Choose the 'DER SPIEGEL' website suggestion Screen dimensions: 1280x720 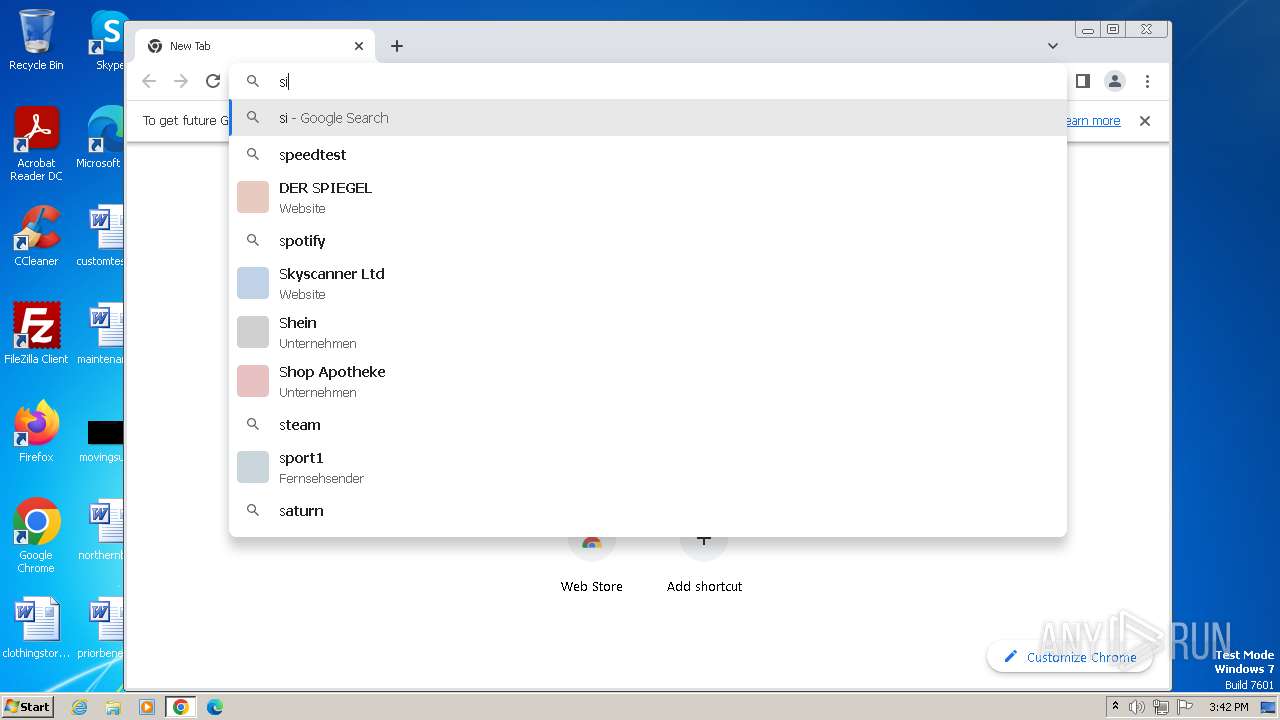click(648, 197)
